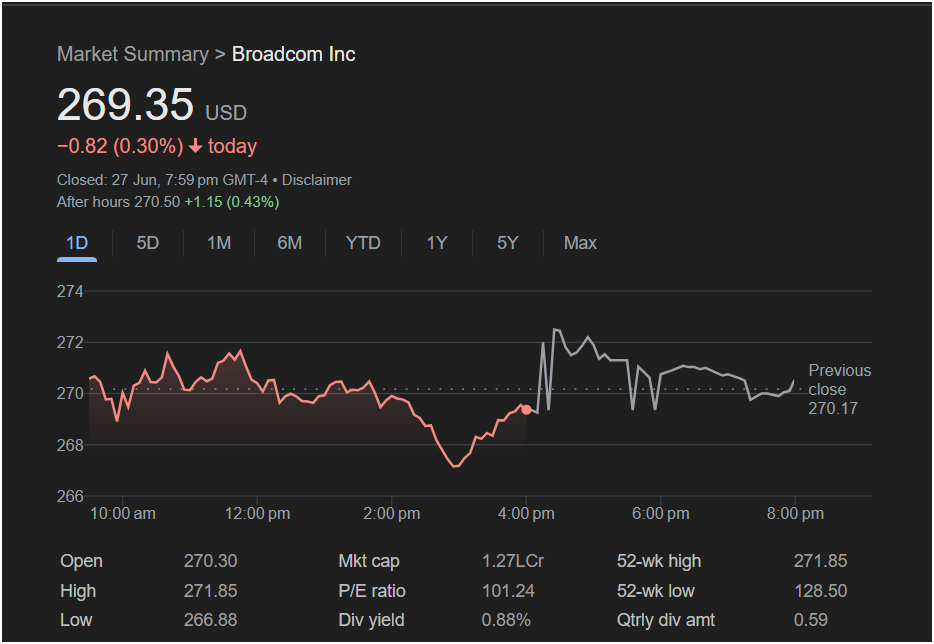Screen dimensions: 934x644
Task: Click the USD currency label
Action: pyautogui.click(x=226, y=113)
